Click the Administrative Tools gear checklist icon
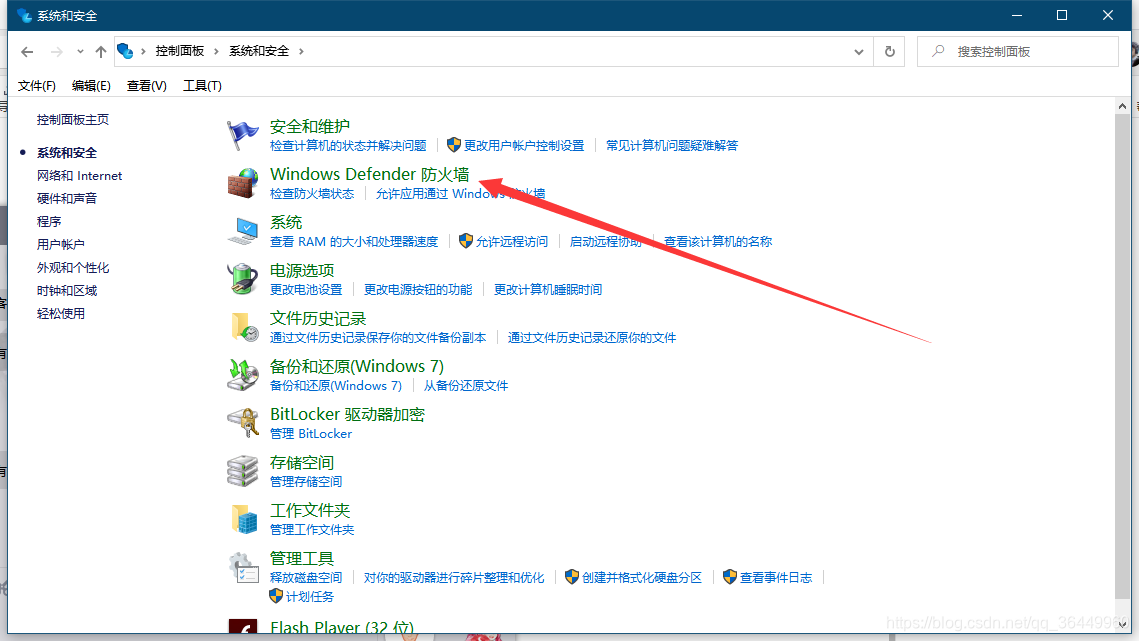This screenshot has height=641, width=1139. pos(242,568)
